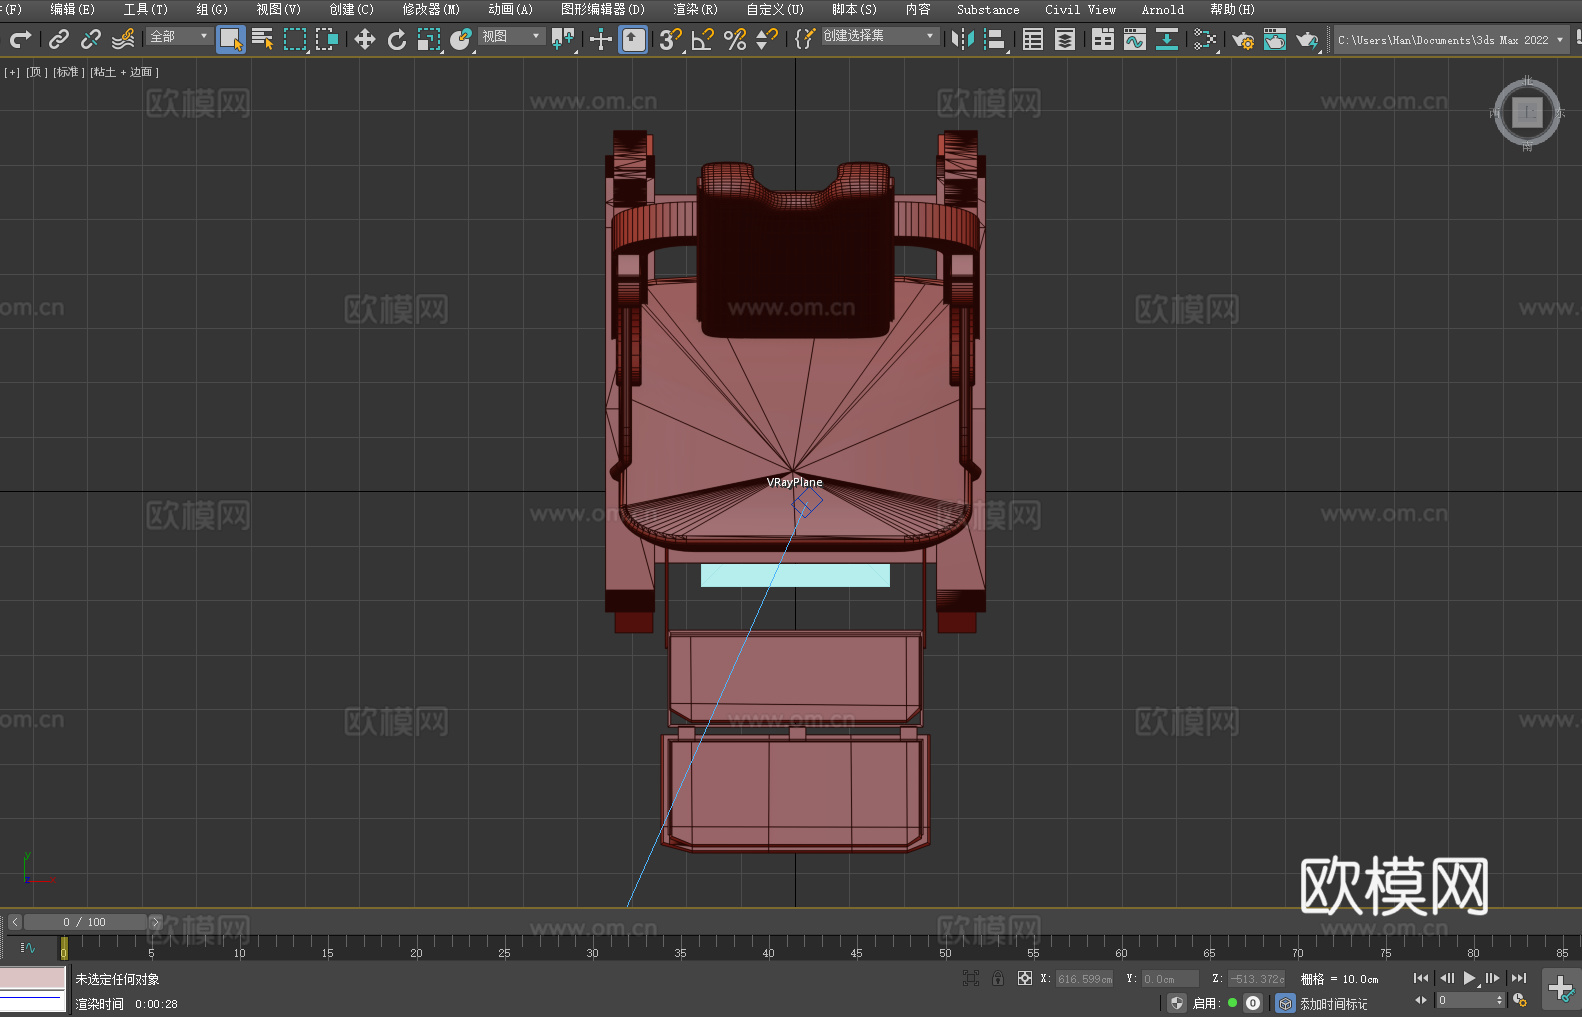Click the Y coordinate field
The width and height of the screenshot is (1582, 1017).
point(1171,979)
